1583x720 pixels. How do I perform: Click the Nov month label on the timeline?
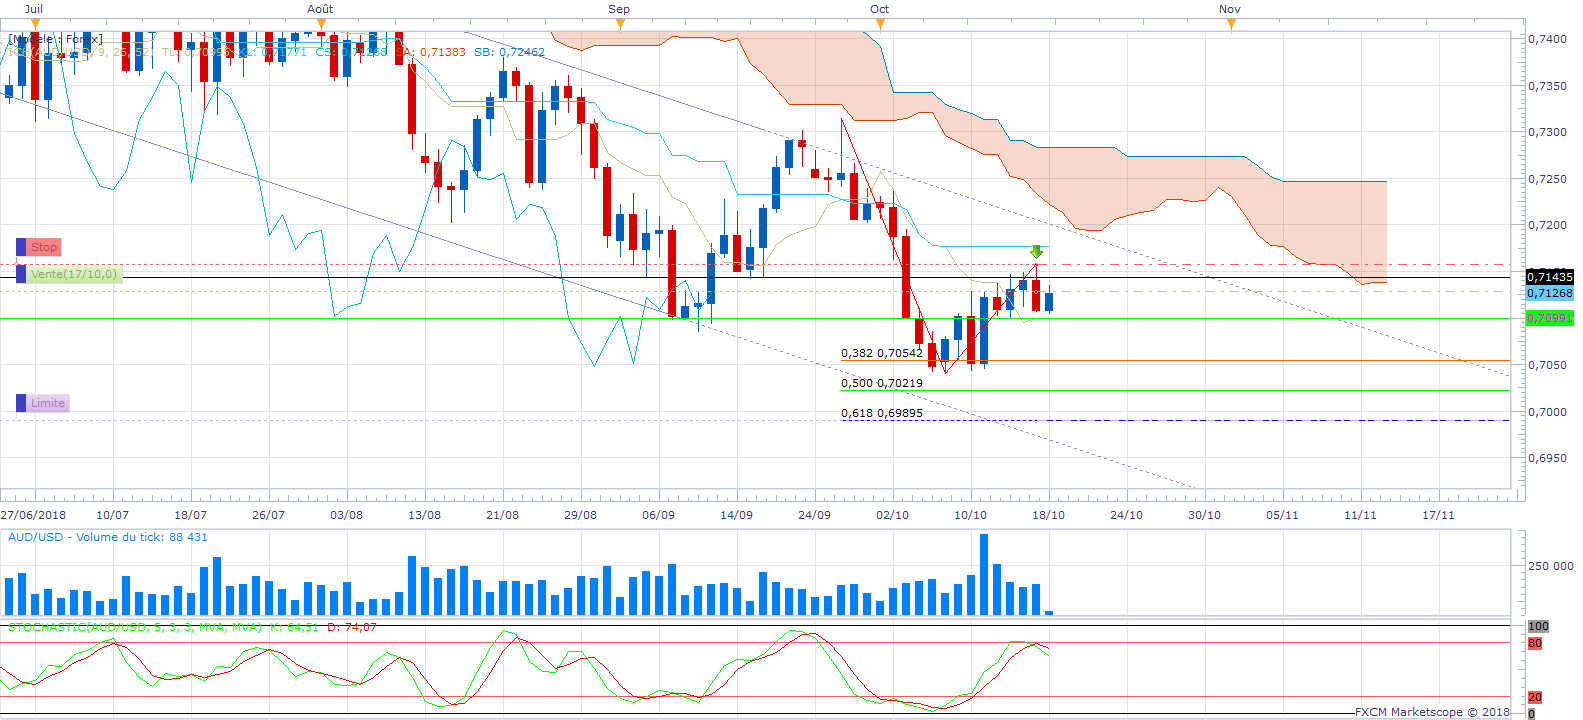[1230, 9]
